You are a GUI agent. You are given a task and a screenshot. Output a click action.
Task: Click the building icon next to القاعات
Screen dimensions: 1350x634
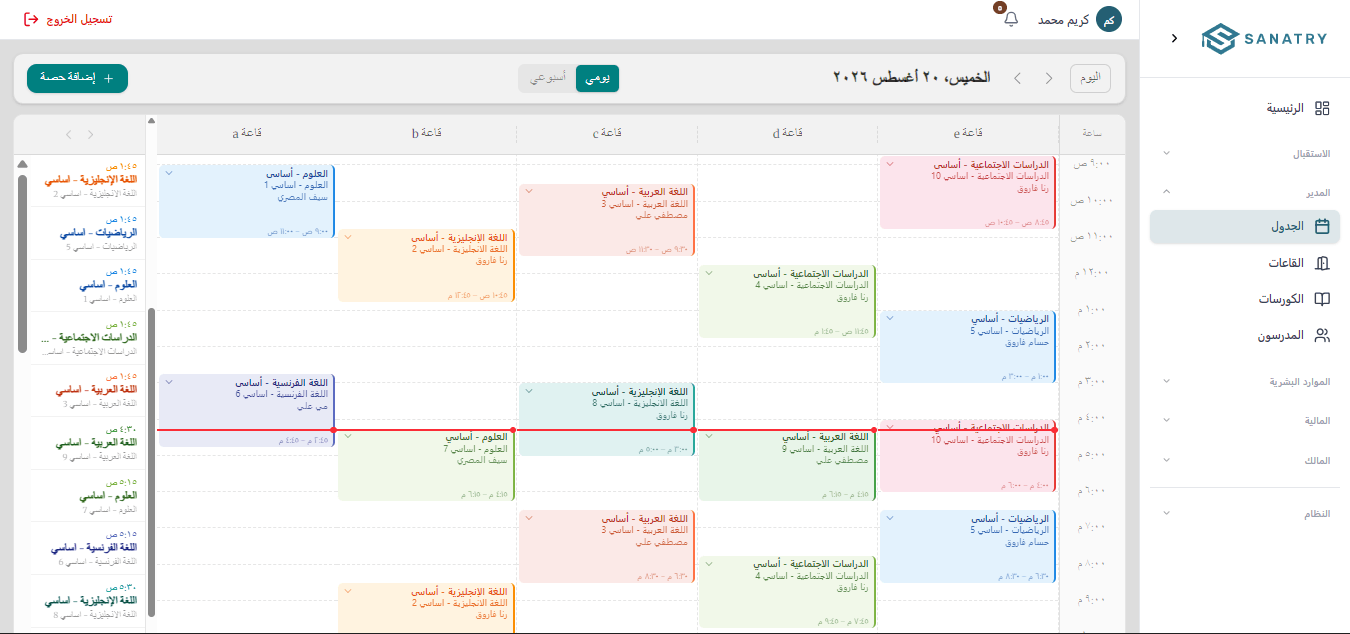pos(1322,263)
